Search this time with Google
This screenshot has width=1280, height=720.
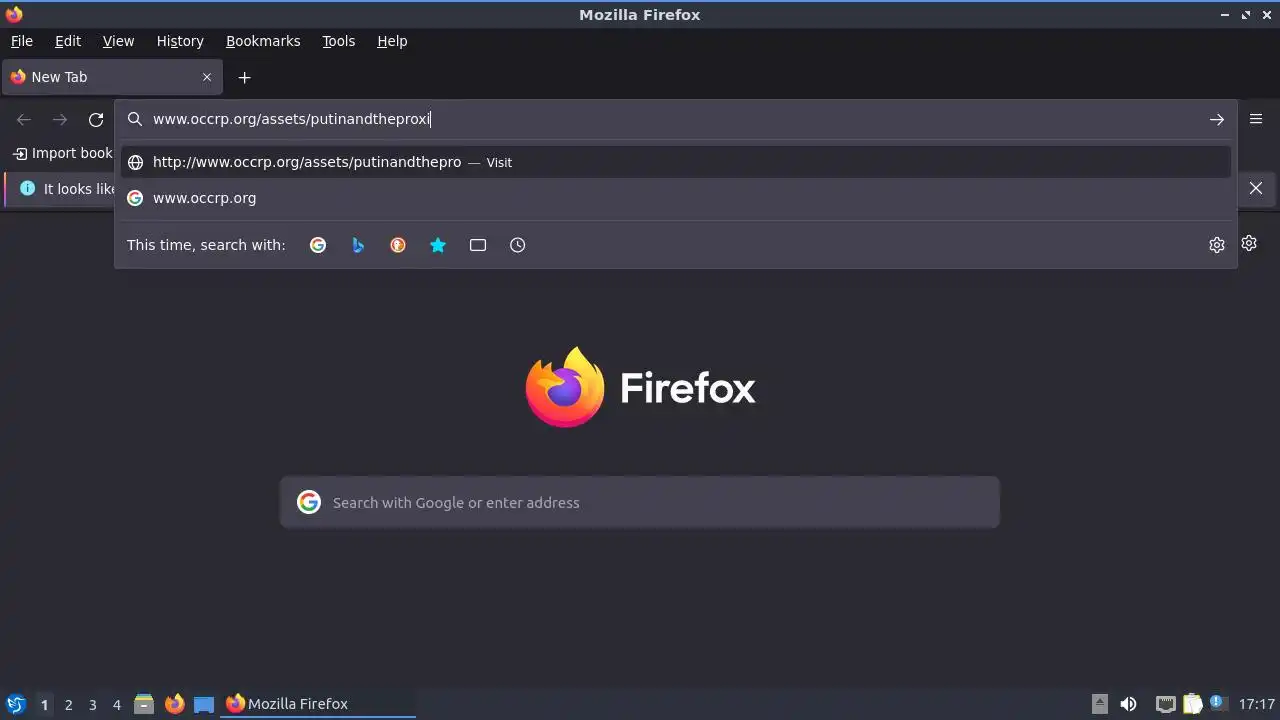pyautogui.click(x=318, y=245)
